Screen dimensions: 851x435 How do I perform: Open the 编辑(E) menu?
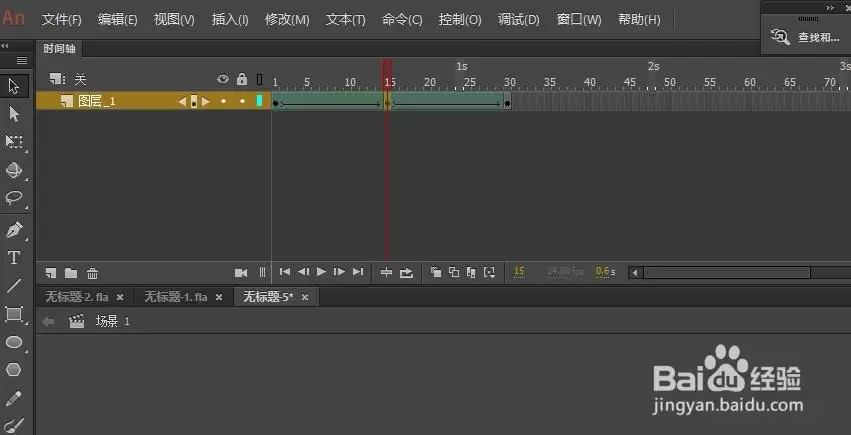[117, 20]
